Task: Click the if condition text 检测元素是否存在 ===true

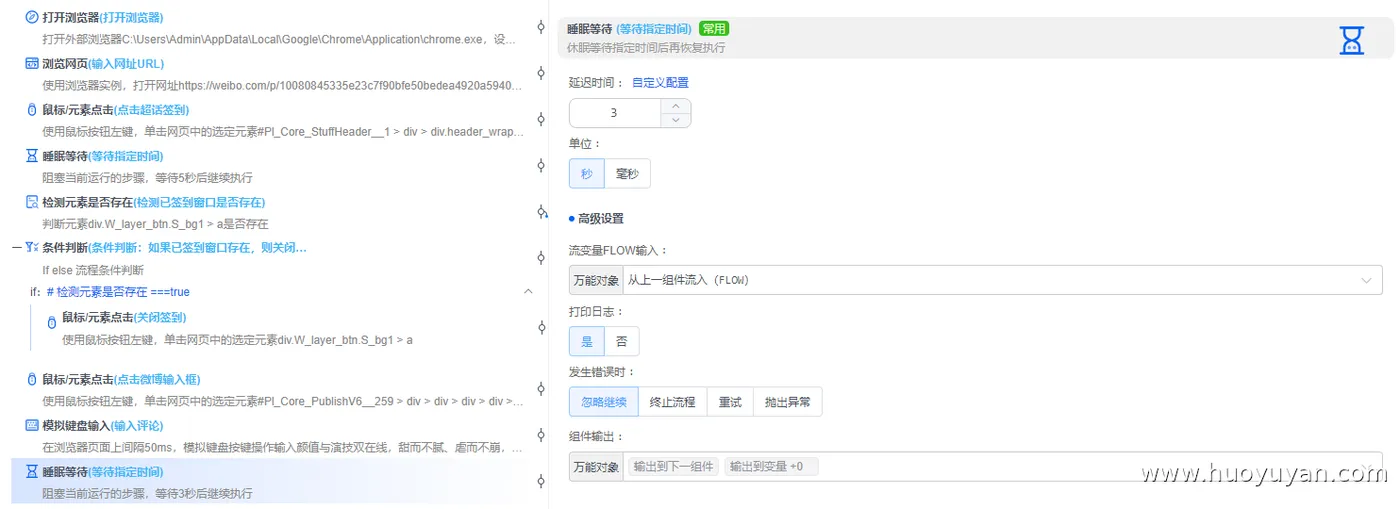Action: pos(118,292)
